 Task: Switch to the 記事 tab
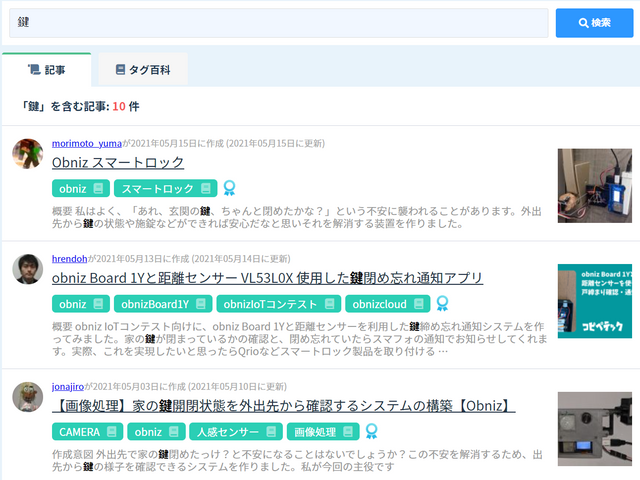click(x=47, y=70)
